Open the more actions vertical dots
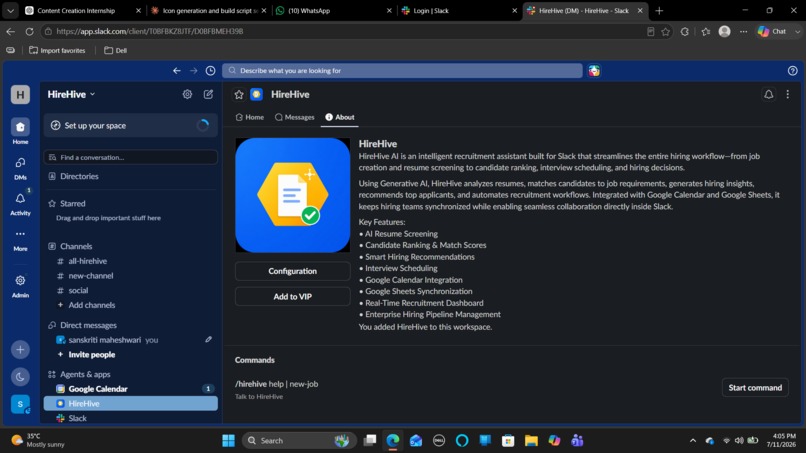 point(787,95)
